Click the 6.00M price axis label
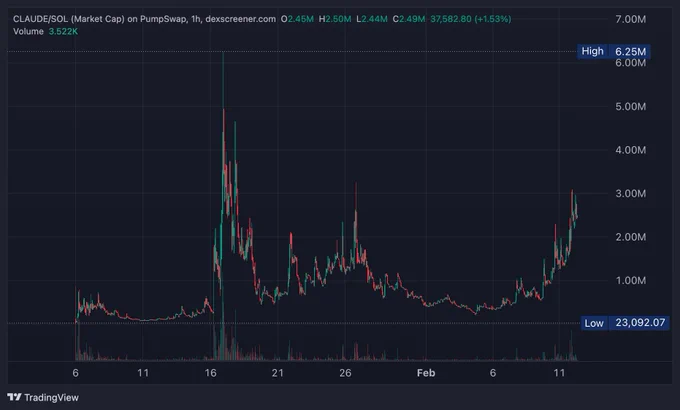The height and width of the screenshot is (410, 680). [631, 63]
